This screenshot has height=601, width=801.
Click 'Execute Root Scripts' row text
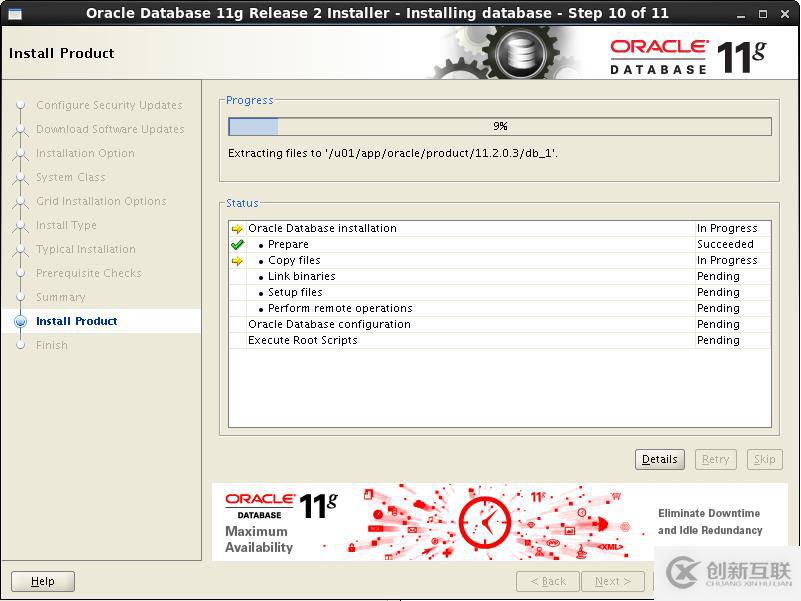pyautogui.click(x=302, y=340)
